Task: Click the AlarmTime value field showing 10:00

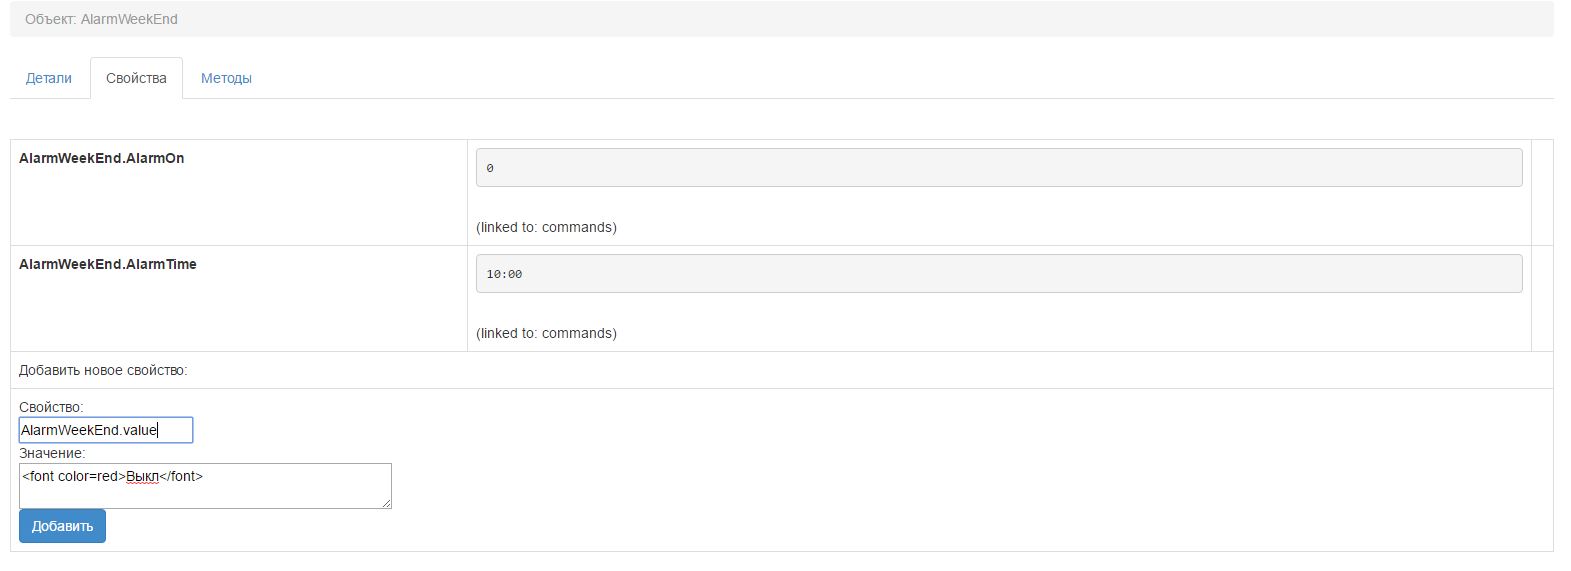Action: (998, 274)
